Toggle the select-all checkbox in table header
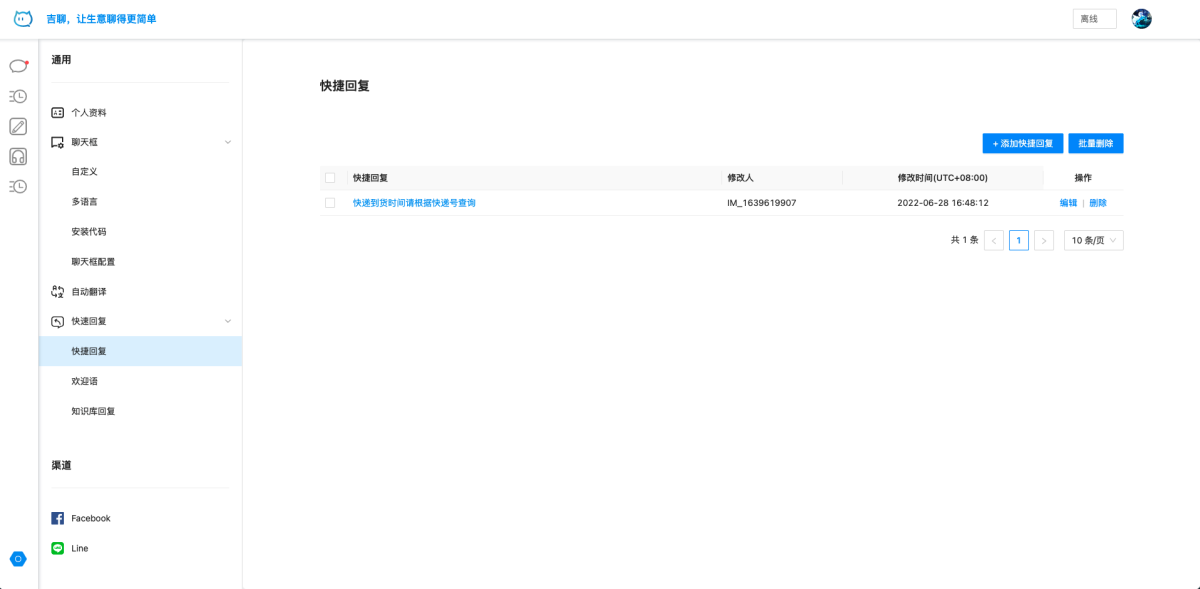 click(330, 178)
